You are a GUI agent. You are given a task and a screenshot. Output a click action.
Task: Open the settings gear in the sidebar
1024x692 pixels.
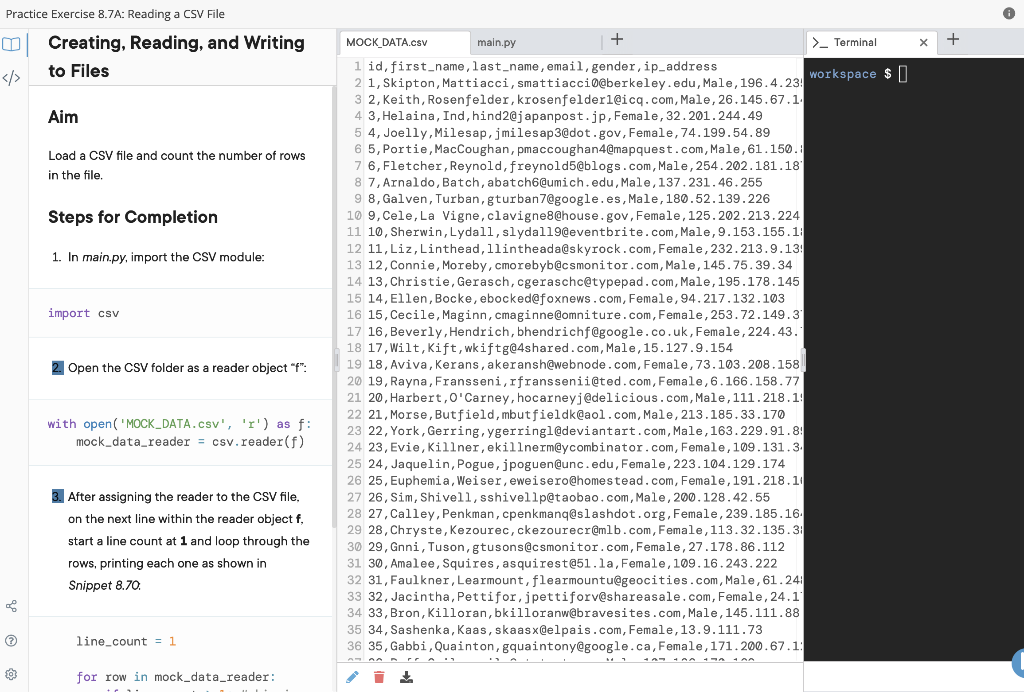(x=11, y=675)
